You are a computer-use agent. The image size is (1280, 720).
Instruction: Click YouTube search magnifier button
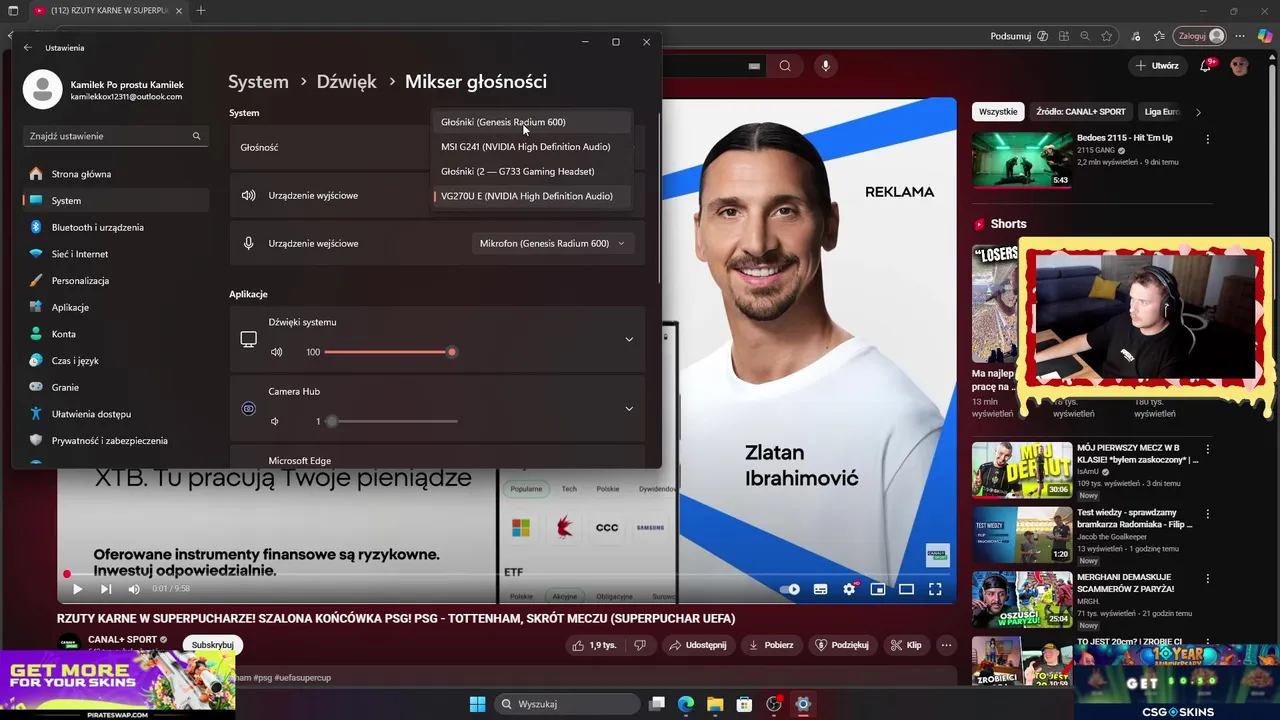(x=785, y=66)
